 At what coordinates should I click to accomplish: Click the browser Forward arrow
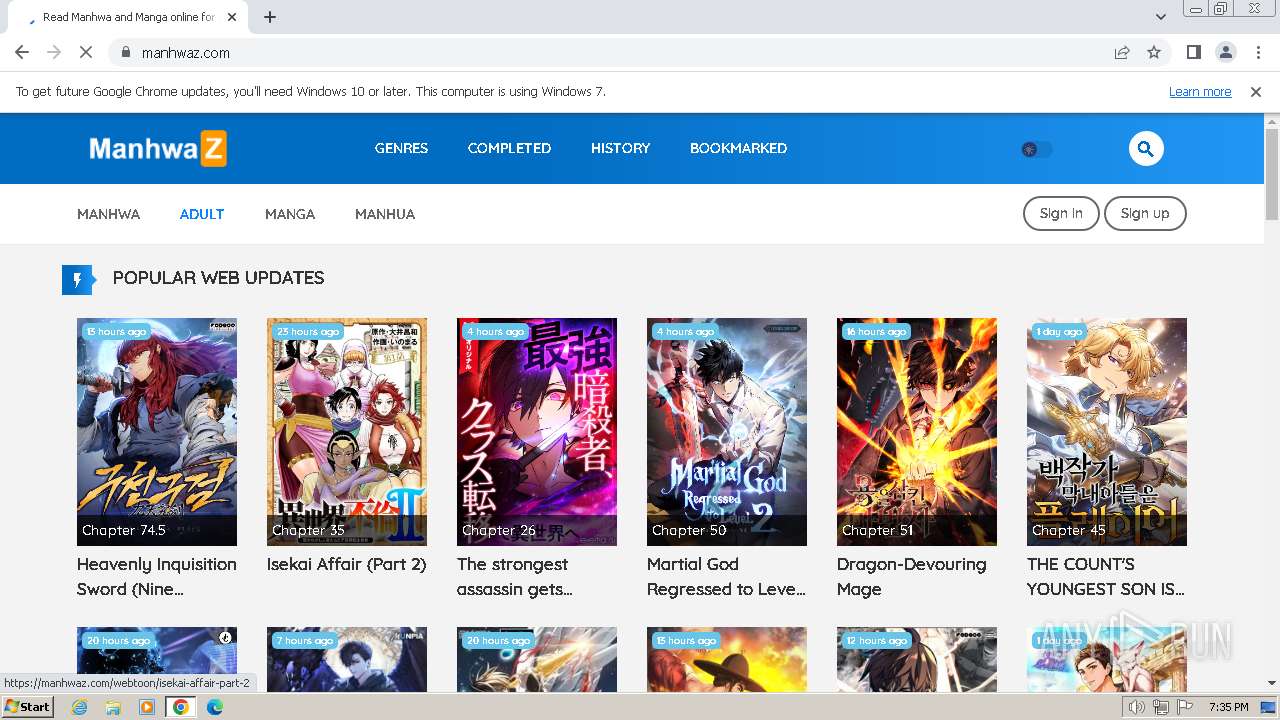click(54, 52)
